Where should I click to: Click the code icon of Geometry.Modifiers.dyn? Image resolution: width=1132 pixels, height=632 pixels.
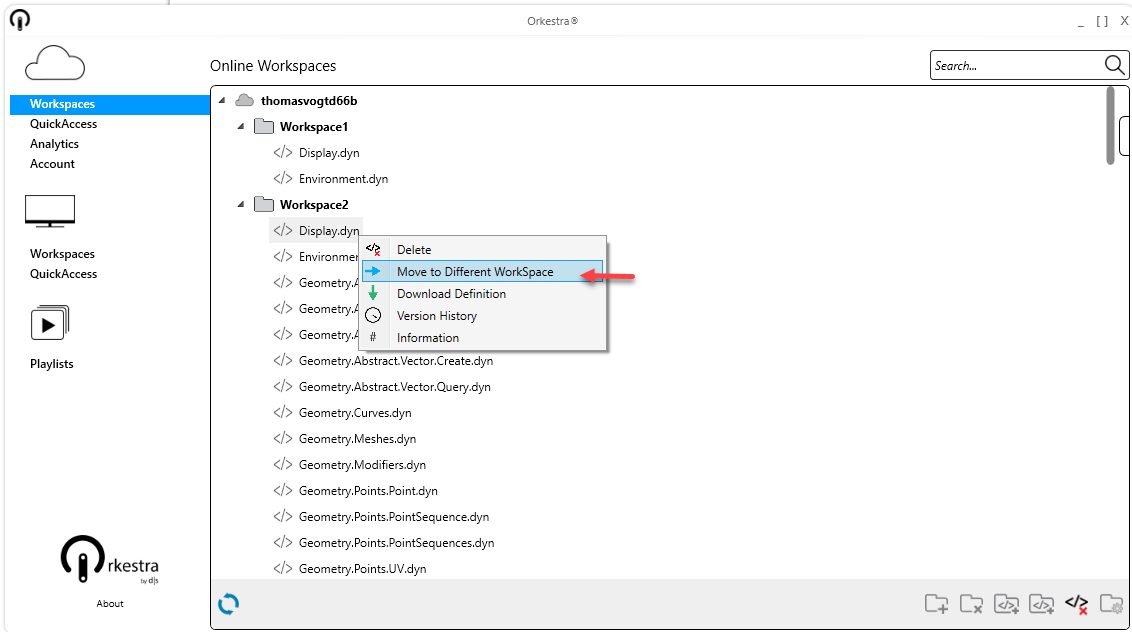283,464
